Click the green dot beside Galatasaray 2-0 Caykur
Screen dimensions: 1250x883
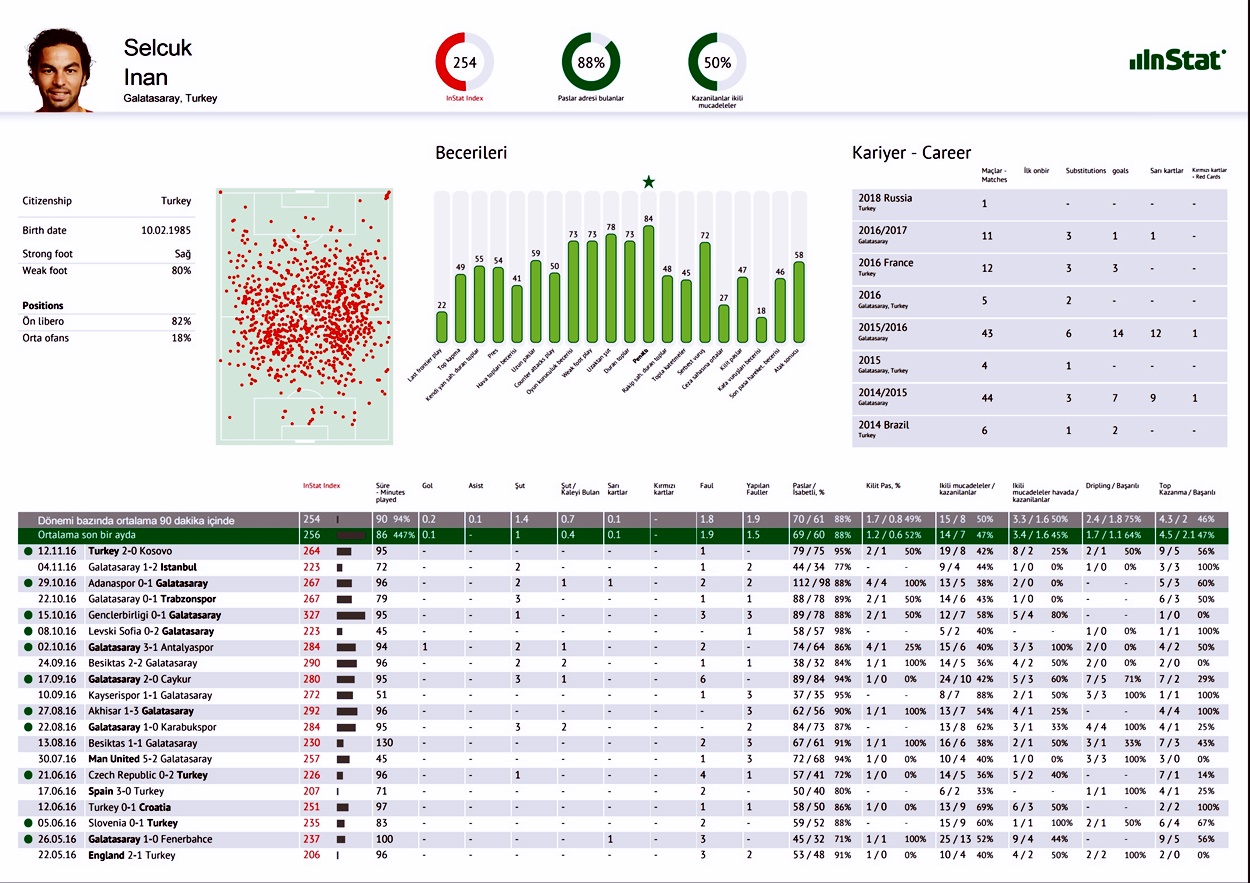[29, 679]
